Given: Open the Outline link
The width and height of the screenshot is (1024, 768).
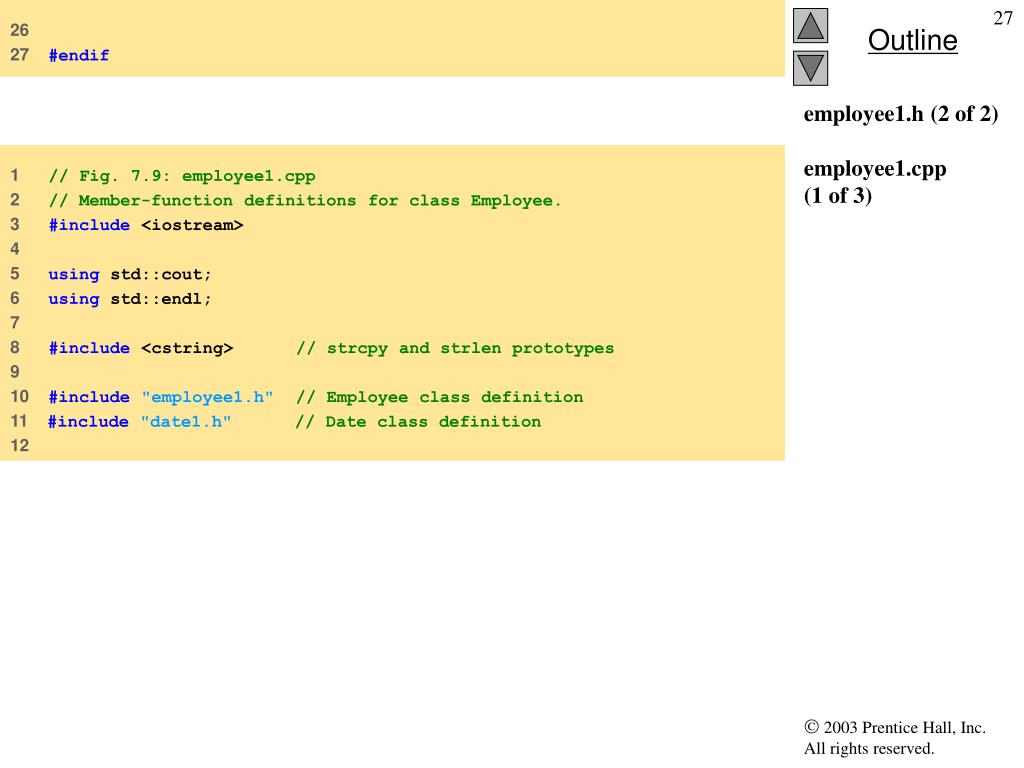Looking at the screenshot, I should (x=912, y=40).
